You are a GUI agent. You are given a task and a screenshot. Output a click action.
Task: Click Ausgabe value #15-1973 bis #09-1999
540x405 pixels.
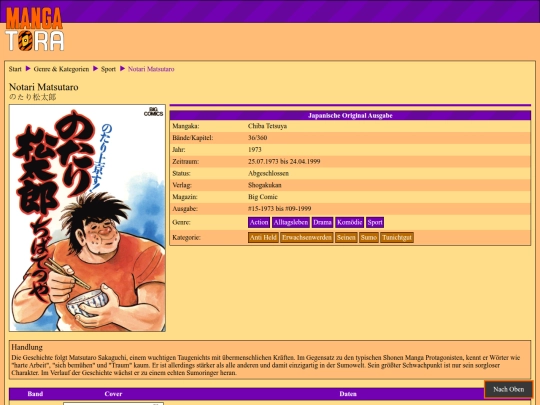[280, 209]
